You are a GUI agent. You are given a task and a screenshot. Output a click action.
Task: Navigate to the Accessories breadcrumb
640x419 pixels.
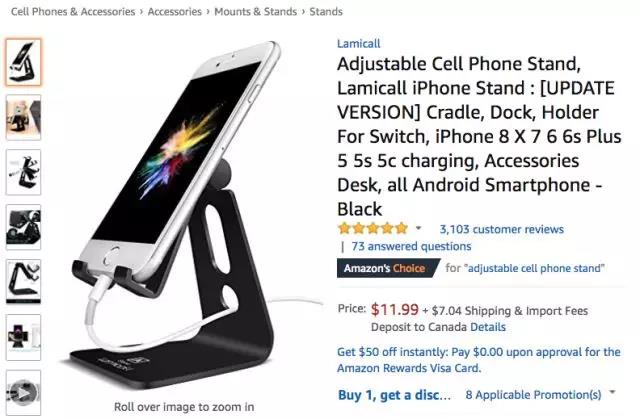click(175, 12)
